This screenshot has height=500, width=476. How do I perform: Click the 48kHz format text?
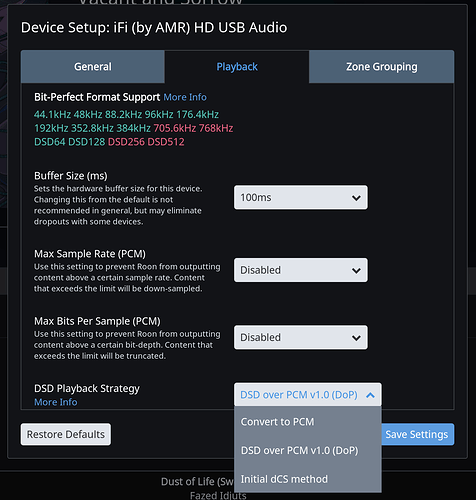[88, 114]
